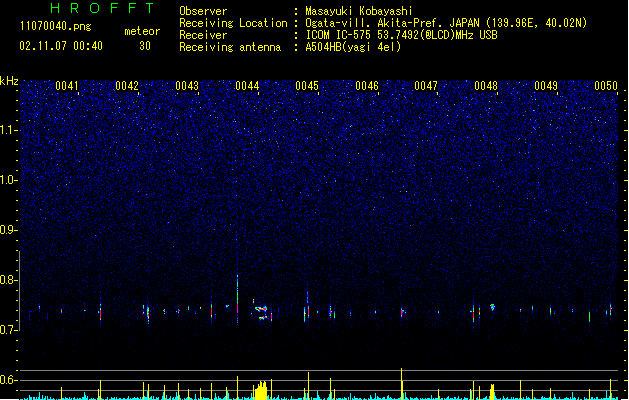The height and width of the screenshot is (400, 629).
Task: Click the Receiver label
Action: 203,35
